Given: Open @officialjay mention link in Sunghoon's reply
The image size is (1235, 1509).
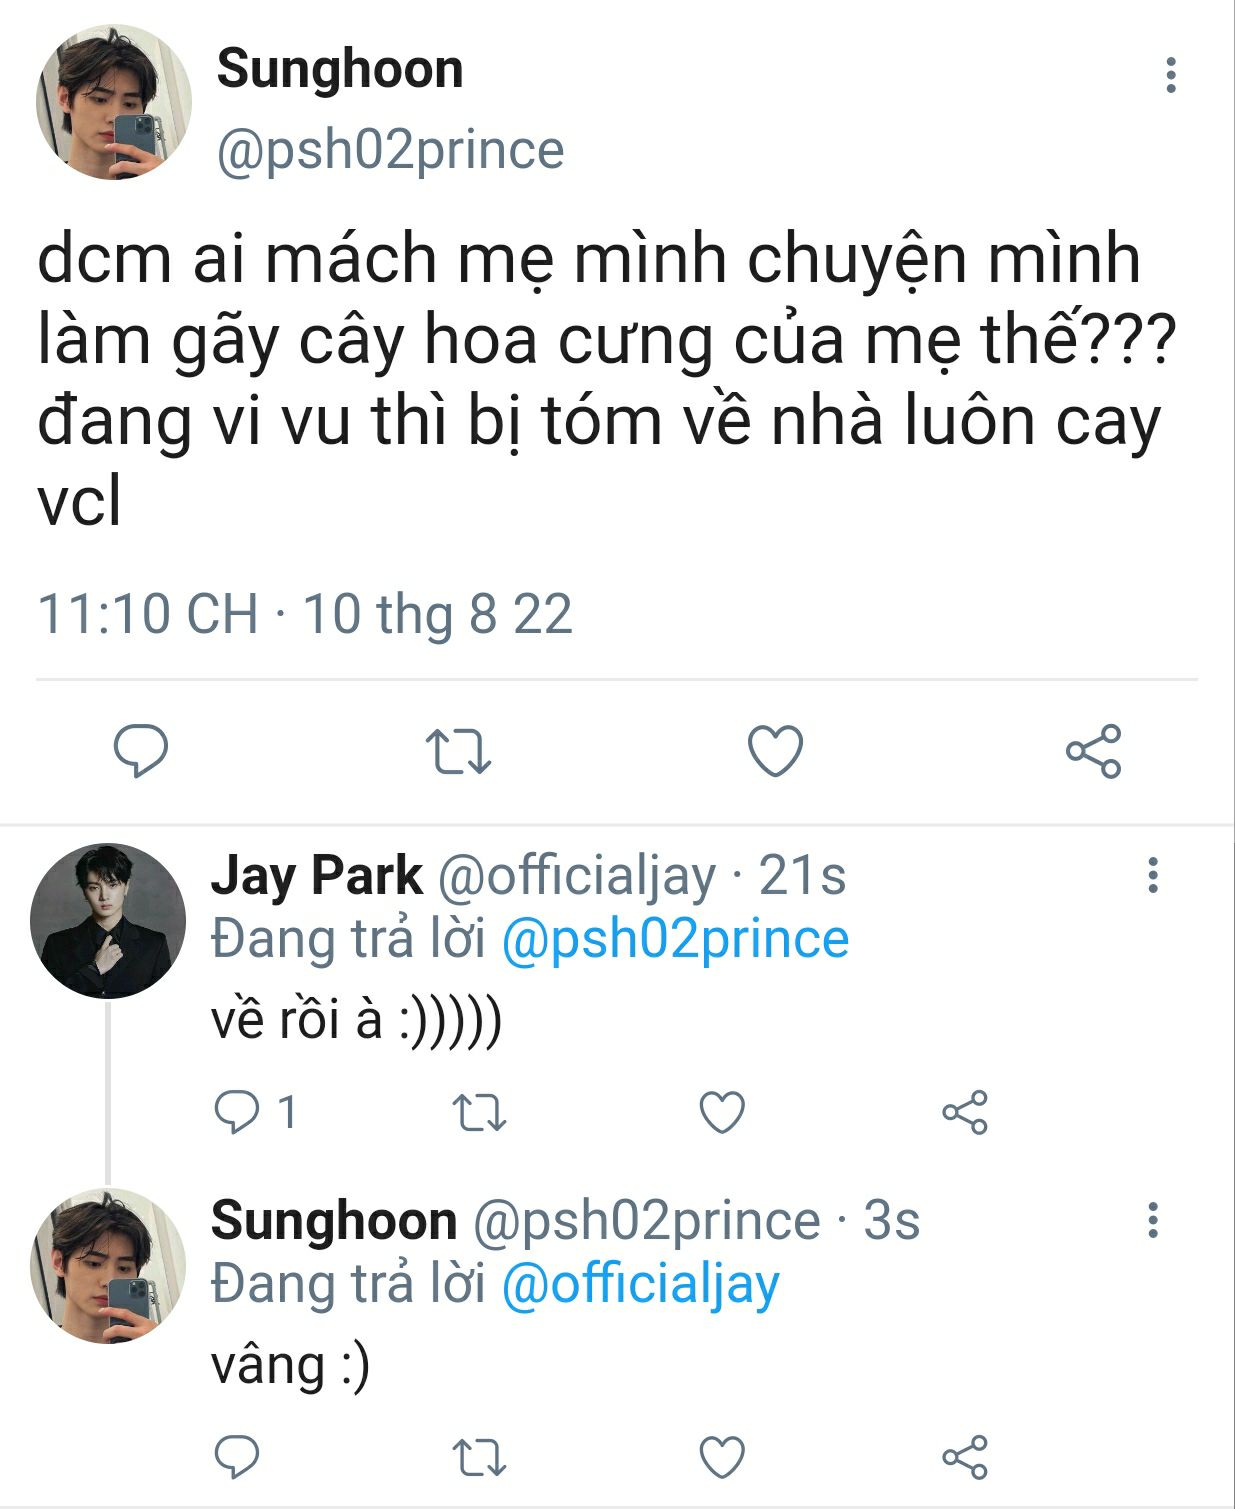Looking at the screenshot, I should (640, 1285).
